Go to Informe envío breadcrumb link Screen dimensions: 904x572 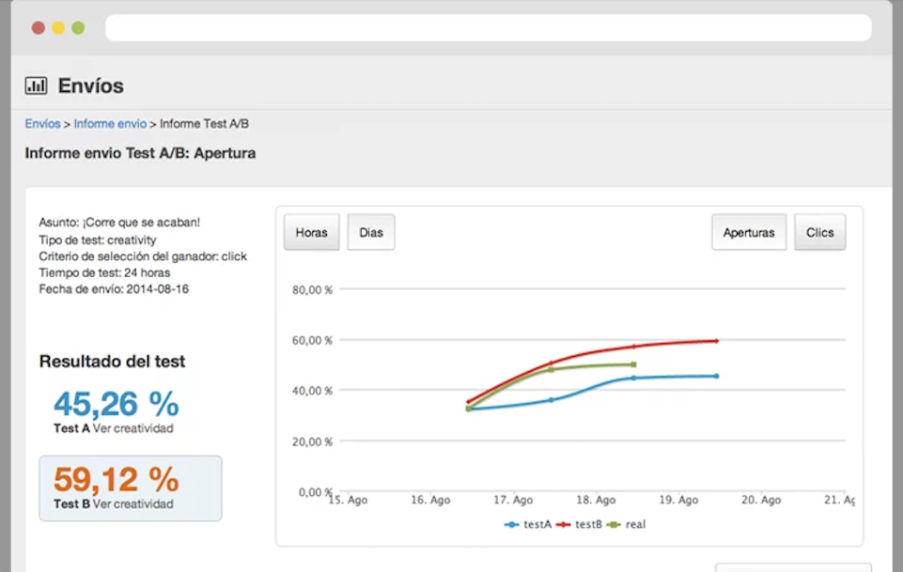(x=110, y=124)
